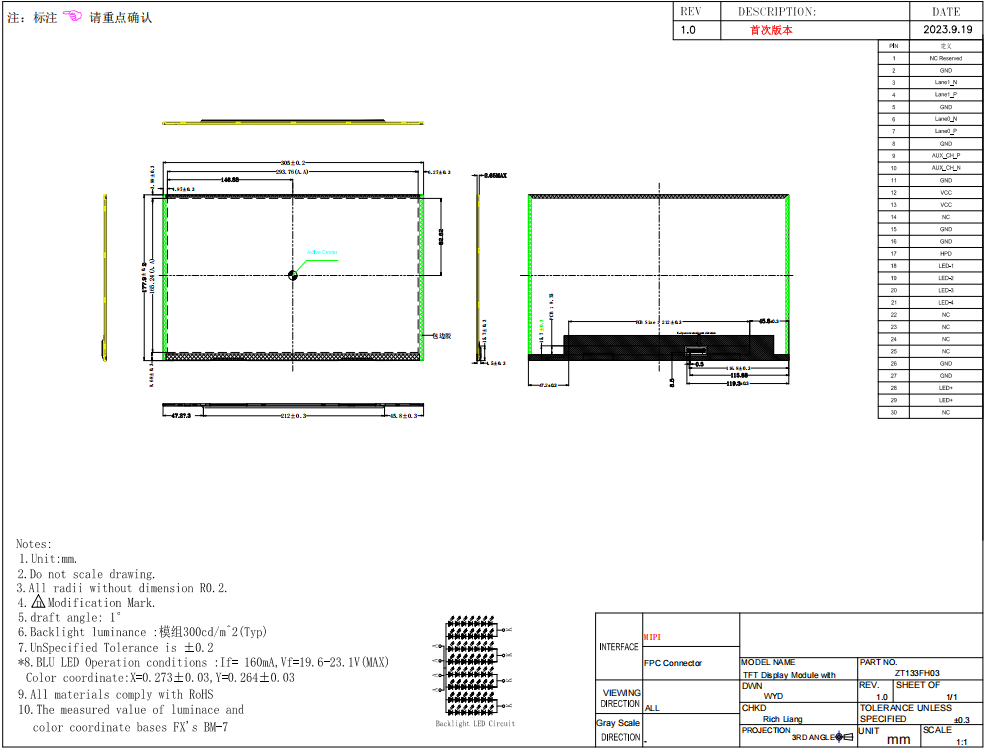Click note '2.Do not scale drawing.'
This screenshot has height=749, width=985.
point(86,574)
